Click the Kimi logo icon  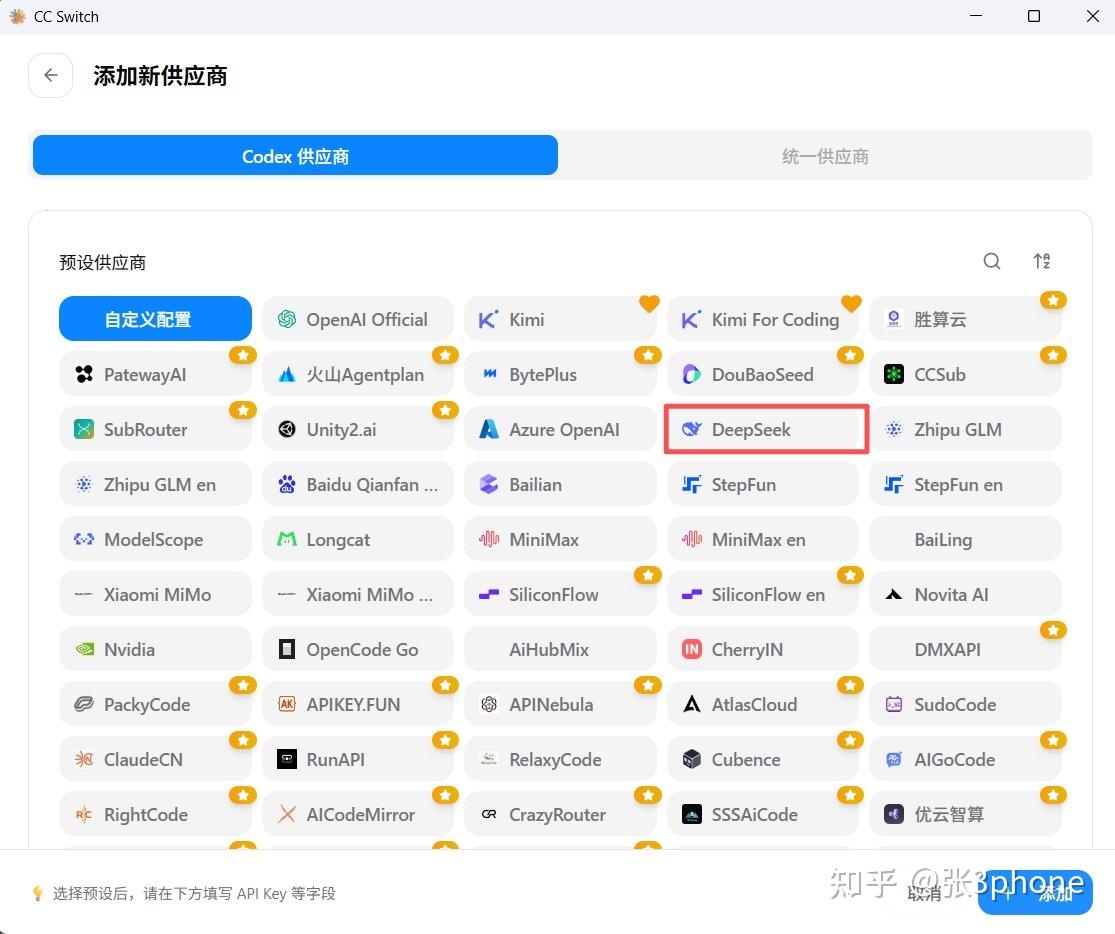(x=489, y=319)
